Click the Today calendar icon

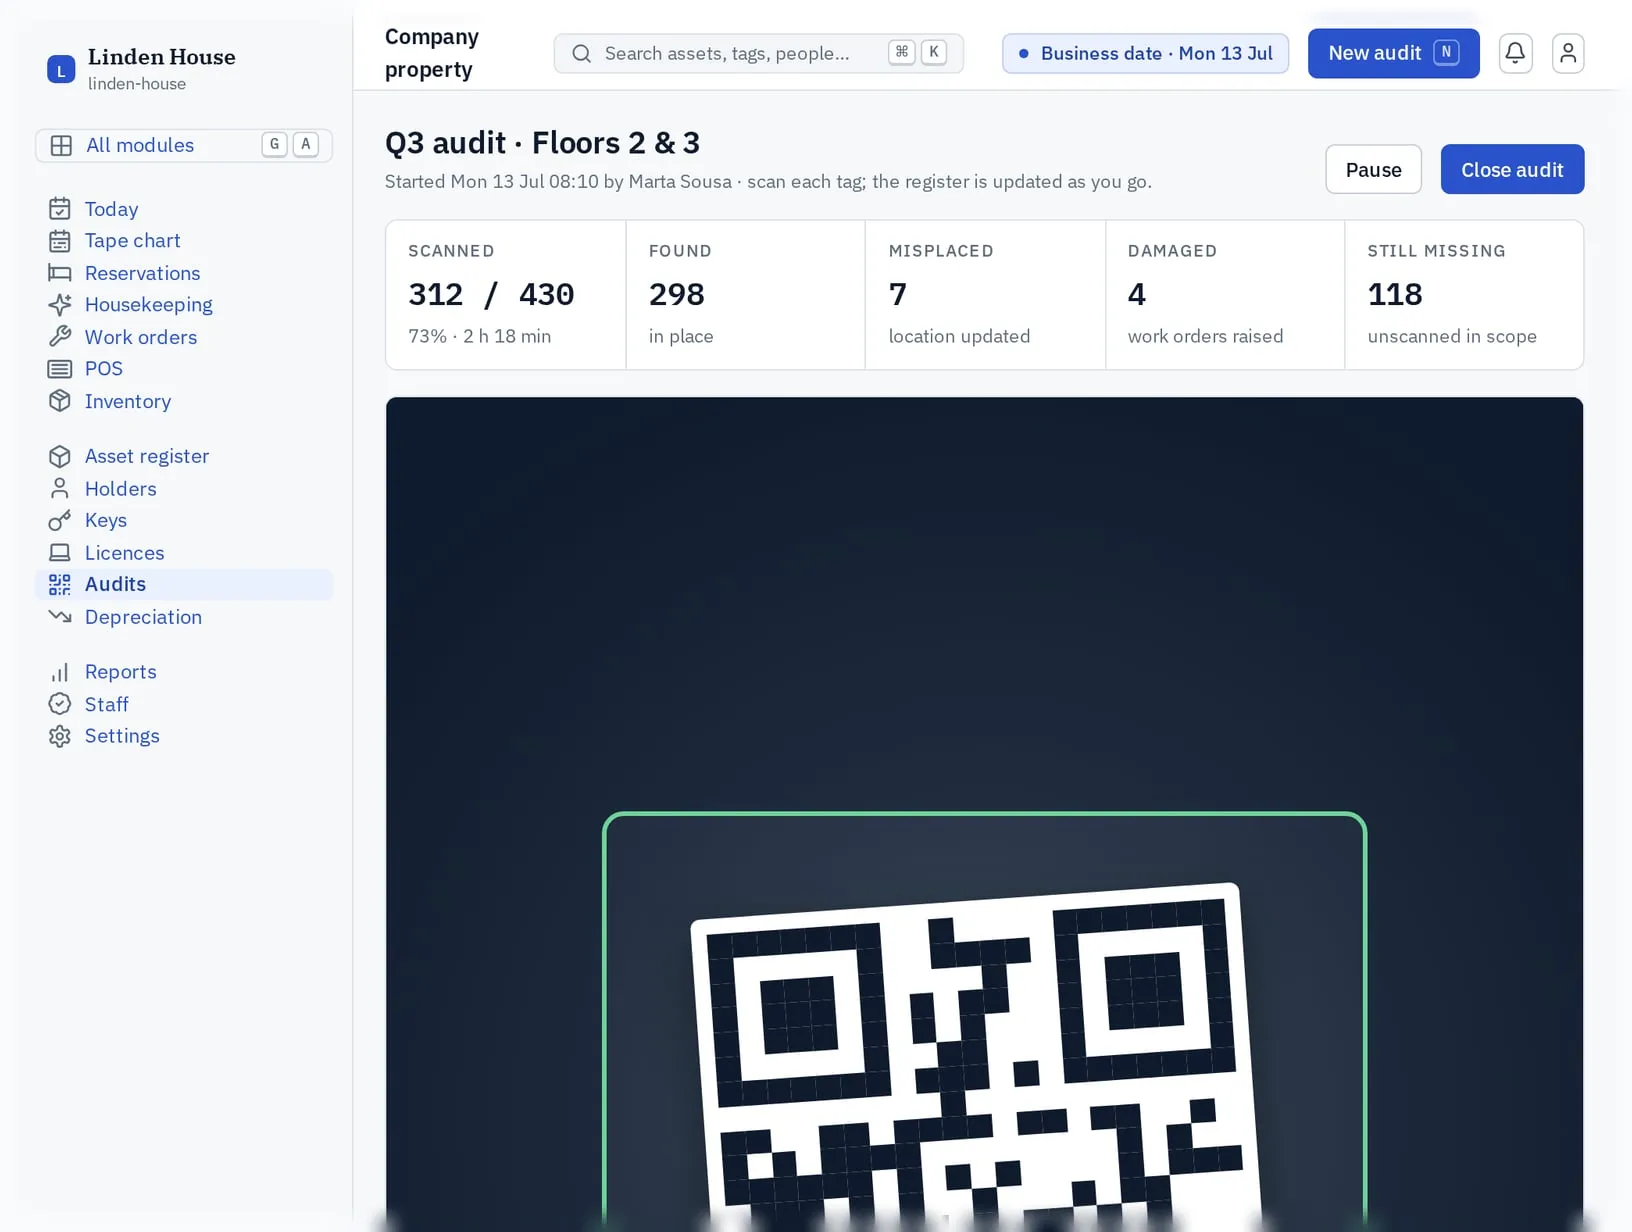coord(60,209)
